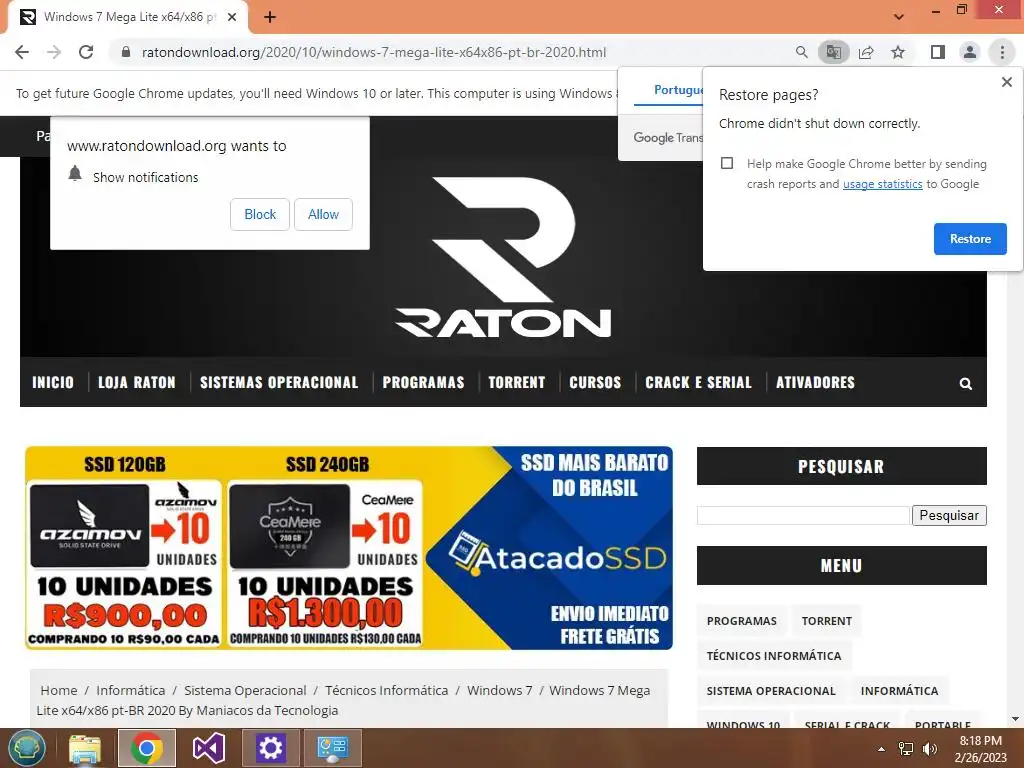Click the browser forward arrow

54,52
